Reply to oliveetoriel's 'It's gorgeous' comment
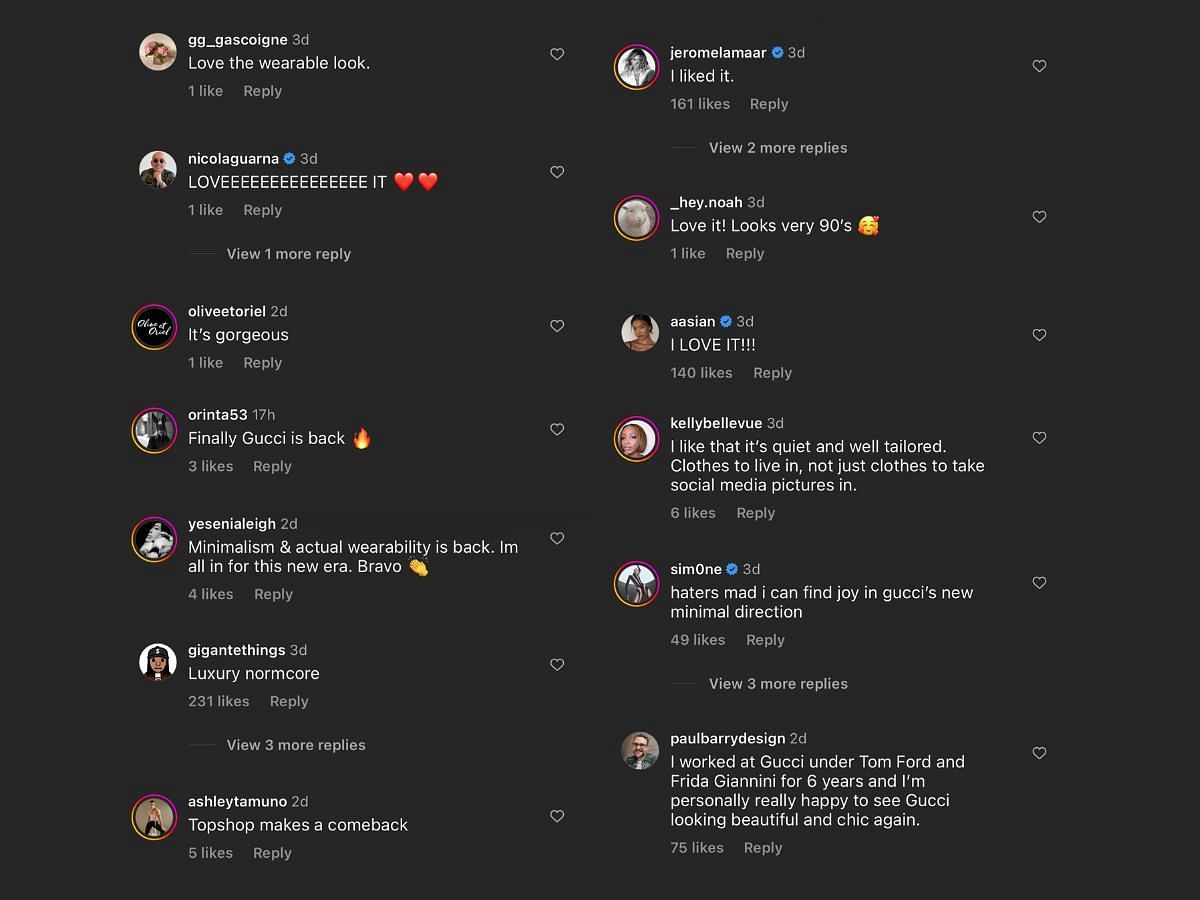 click(x=263, y=363)
